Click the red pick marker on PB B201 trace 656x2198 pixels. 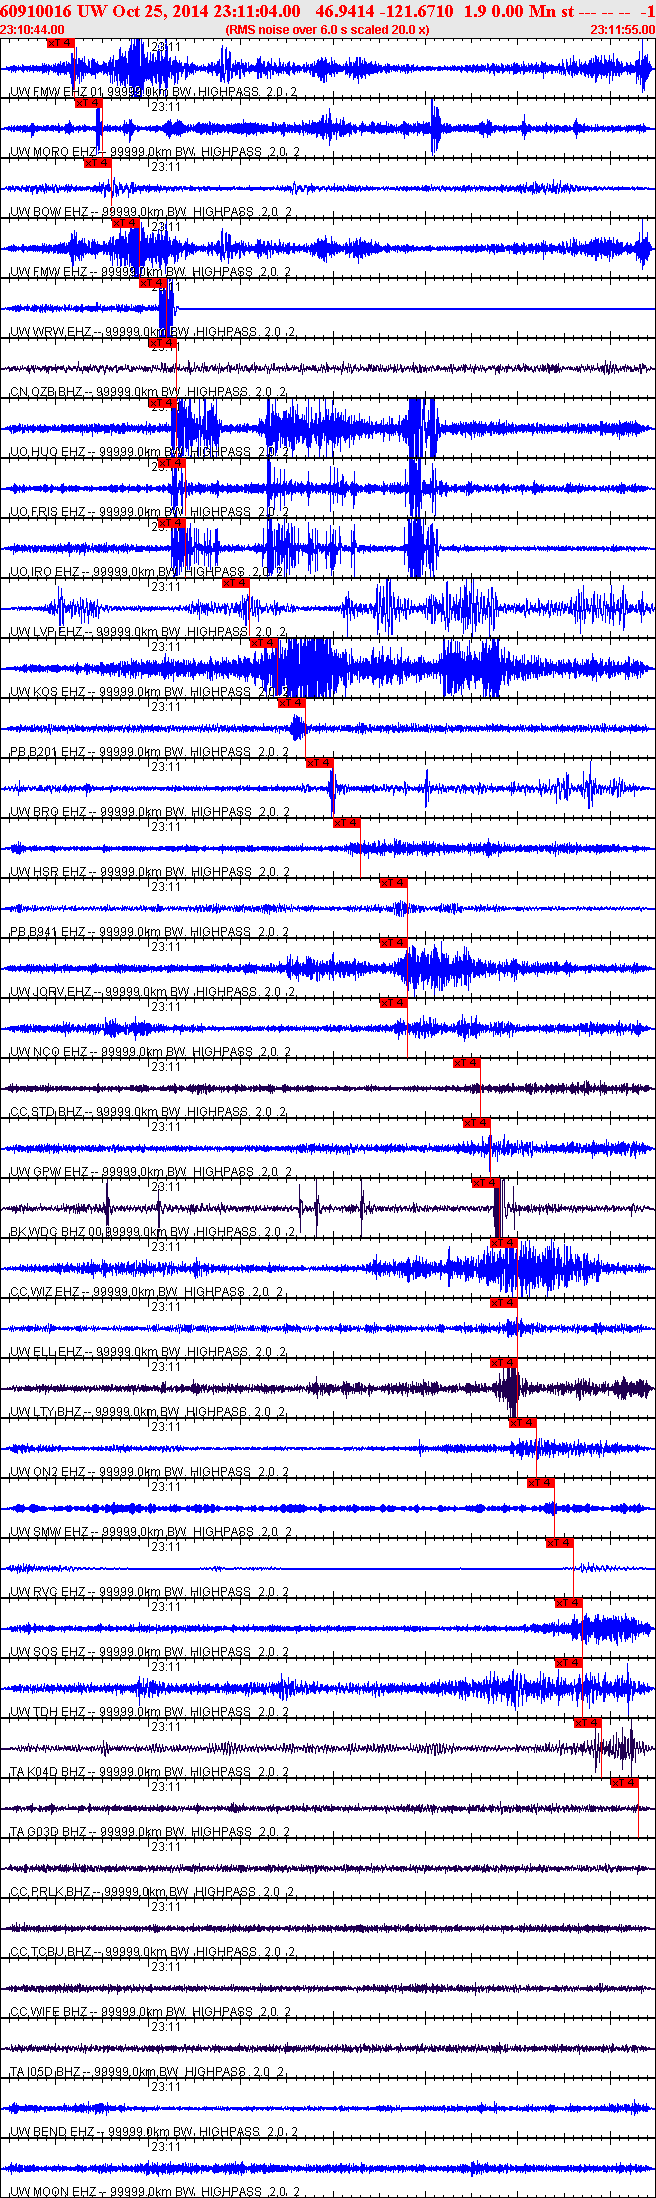tap(292, 703)
